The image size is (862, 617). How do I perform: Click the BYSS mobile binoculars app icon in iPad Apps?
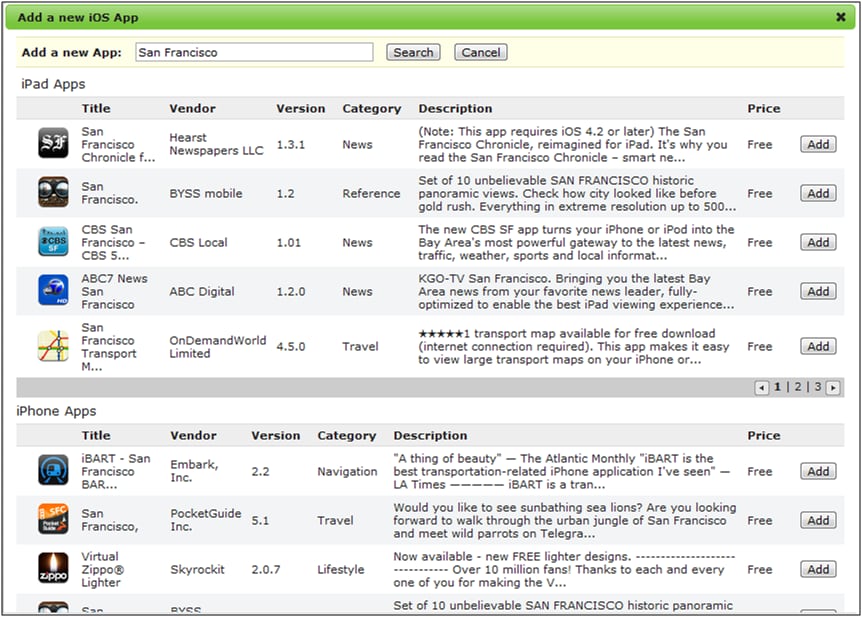coord(53,192)
